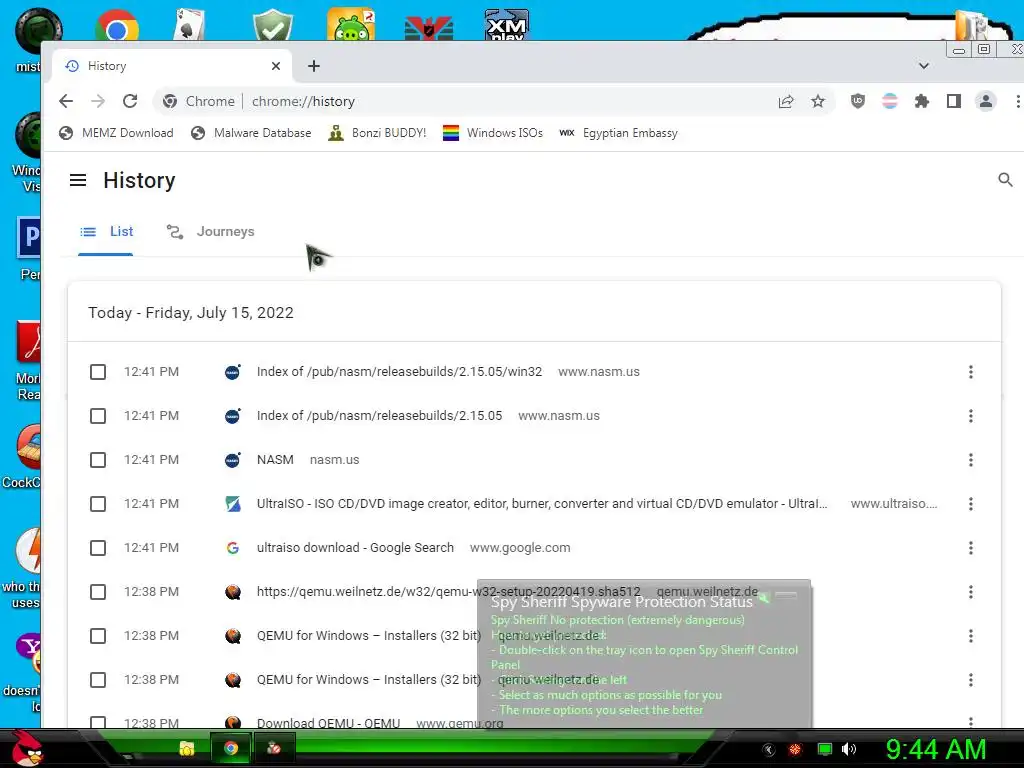1024x768 pixels.
Task: Open the Windows ISOs bookmark
Action: 493,133
